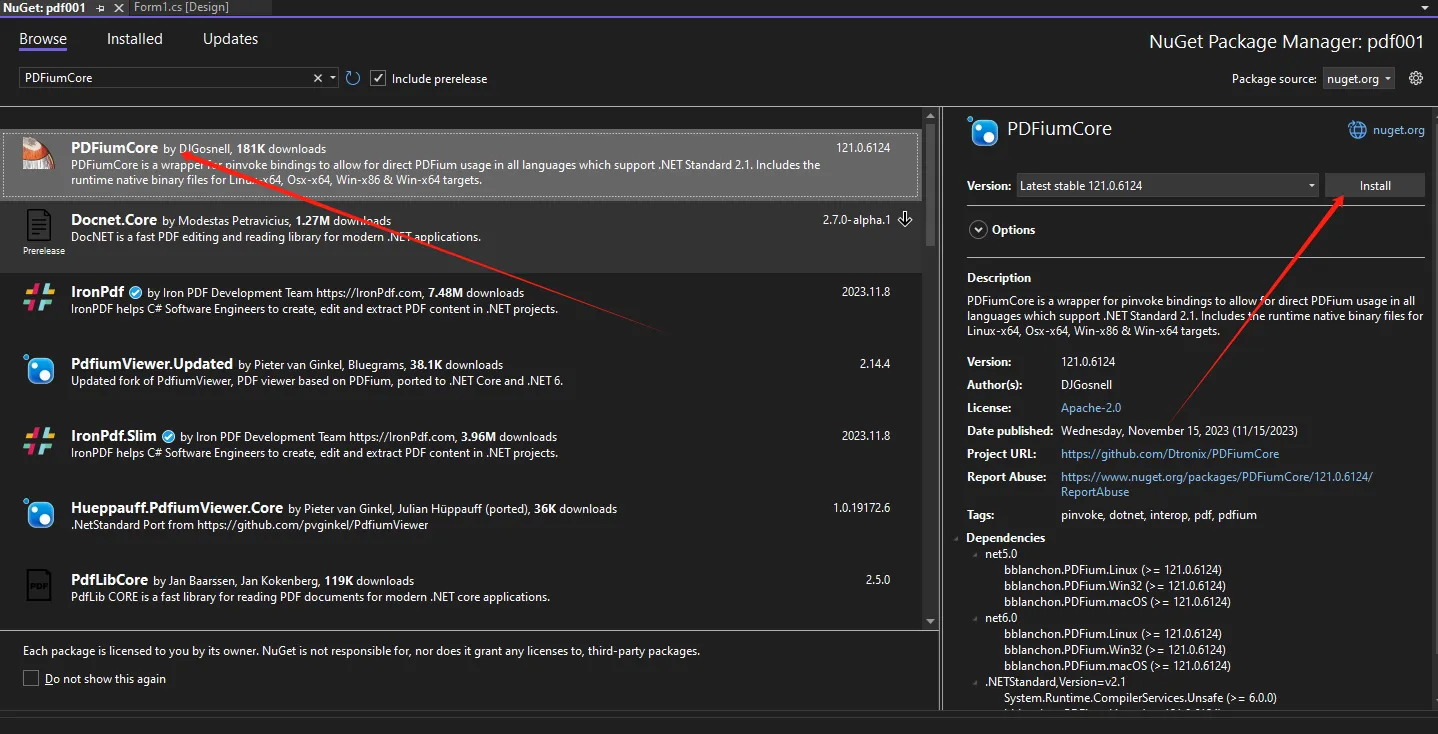Click inside the package search box
Viewport: 1438px width, 734px height.
click(165, 78)
